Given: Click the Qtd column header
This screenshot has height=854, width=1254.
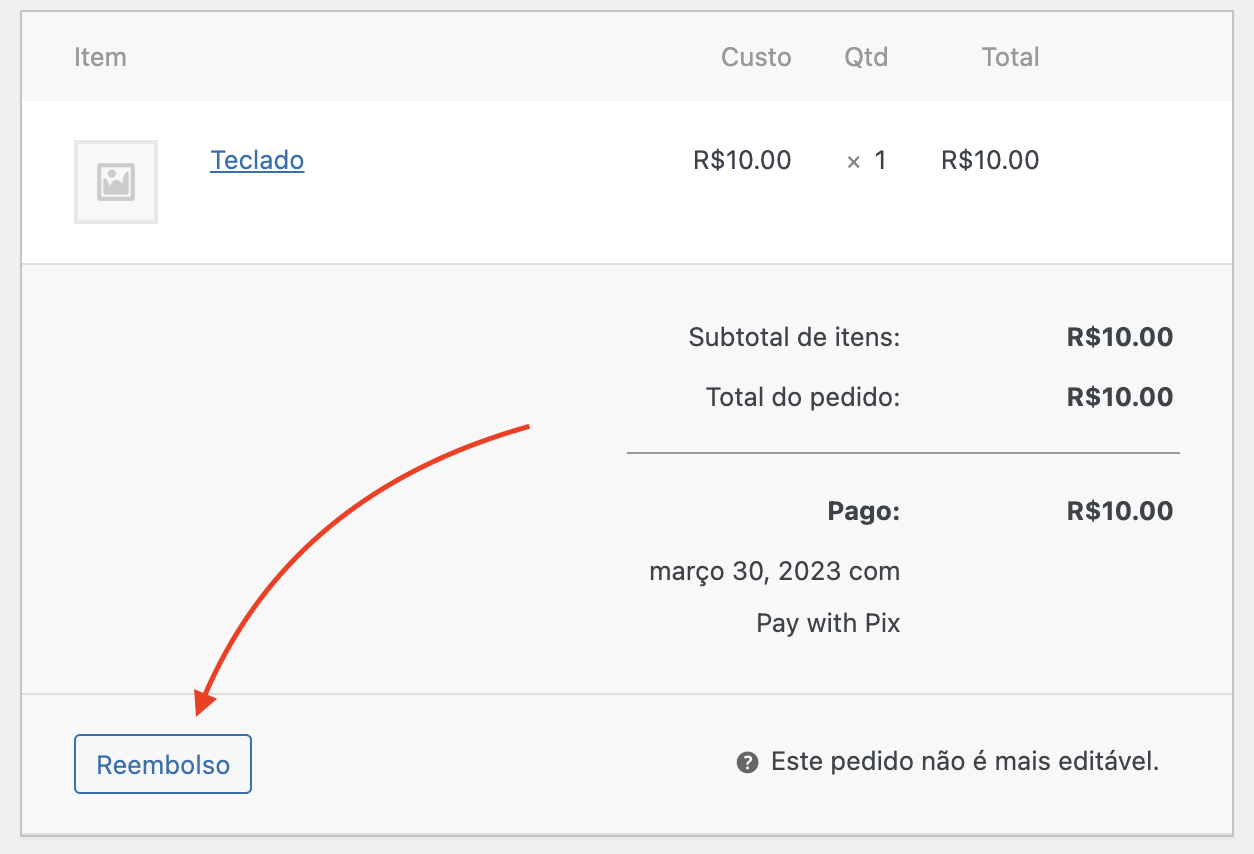Looking at the screenshot, I should [x=865, y=57].
